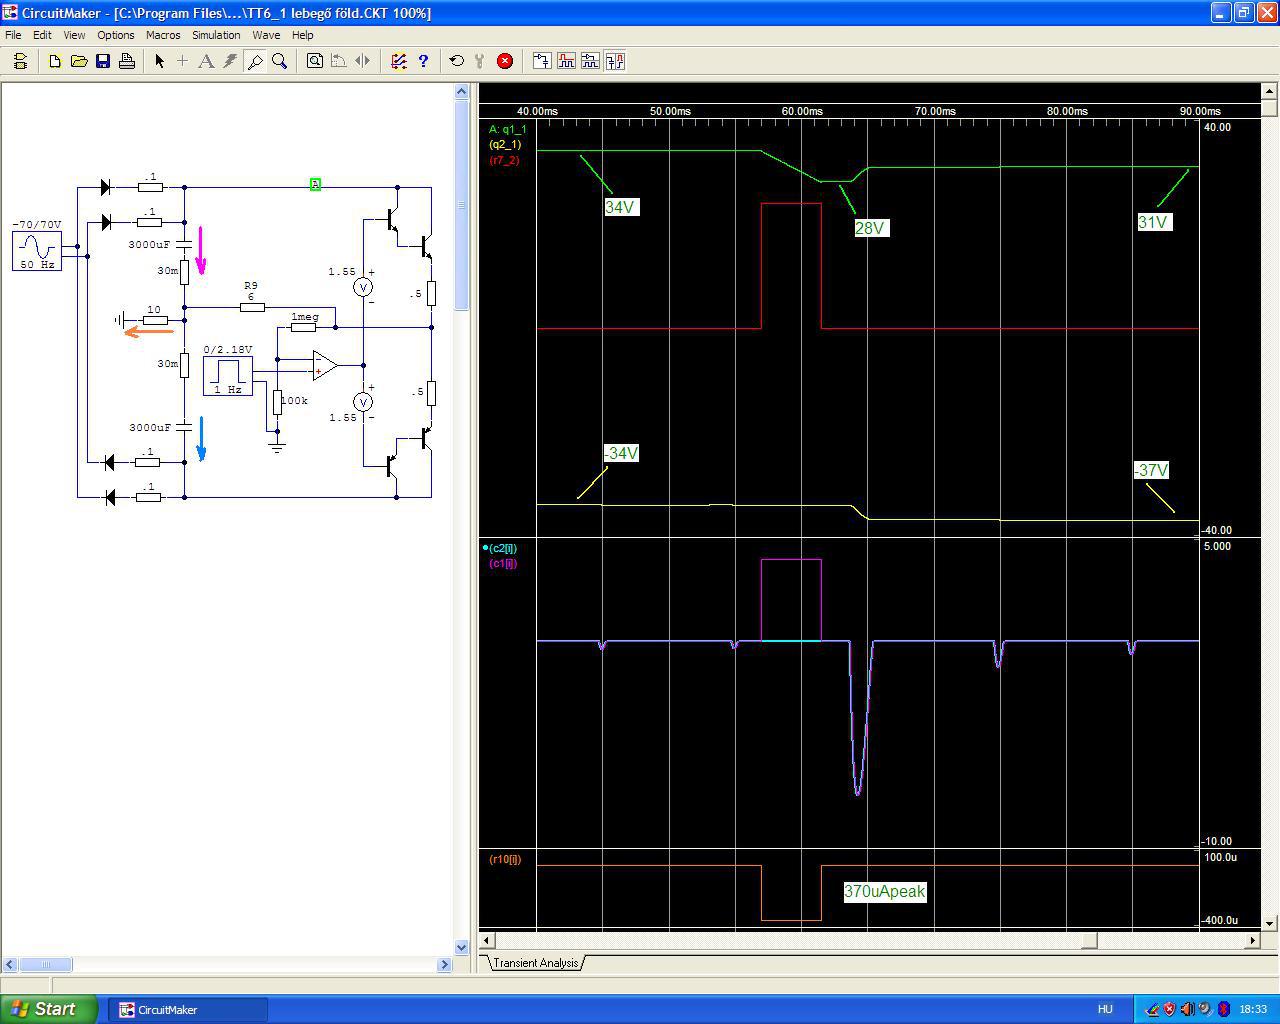Open the Simulation menu
The width and height of the screenshot is (1280, 1024).
pos(216,35)
